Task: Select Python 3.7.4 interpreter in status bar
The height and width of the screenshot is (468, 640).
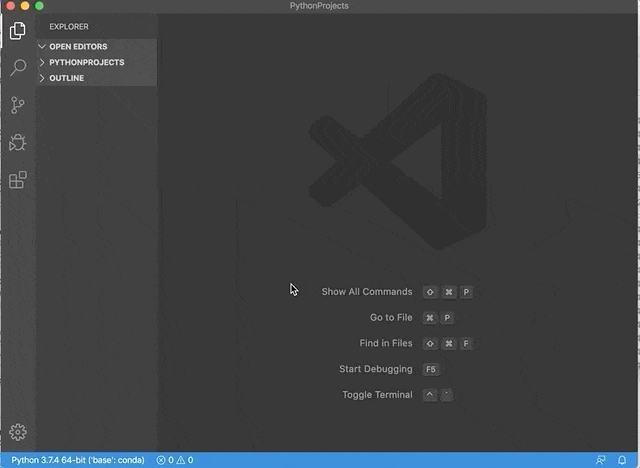Action: (78, 460)
